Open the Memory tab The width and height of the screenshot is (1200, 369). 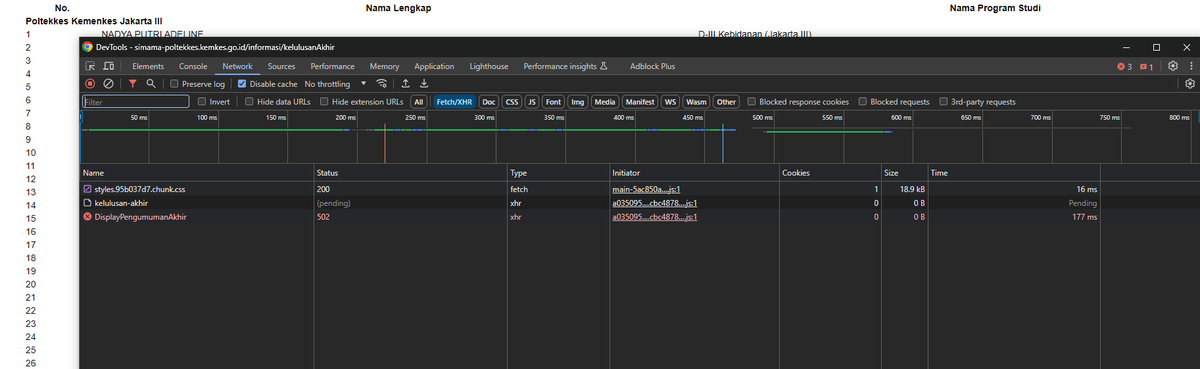coord(384,66)
